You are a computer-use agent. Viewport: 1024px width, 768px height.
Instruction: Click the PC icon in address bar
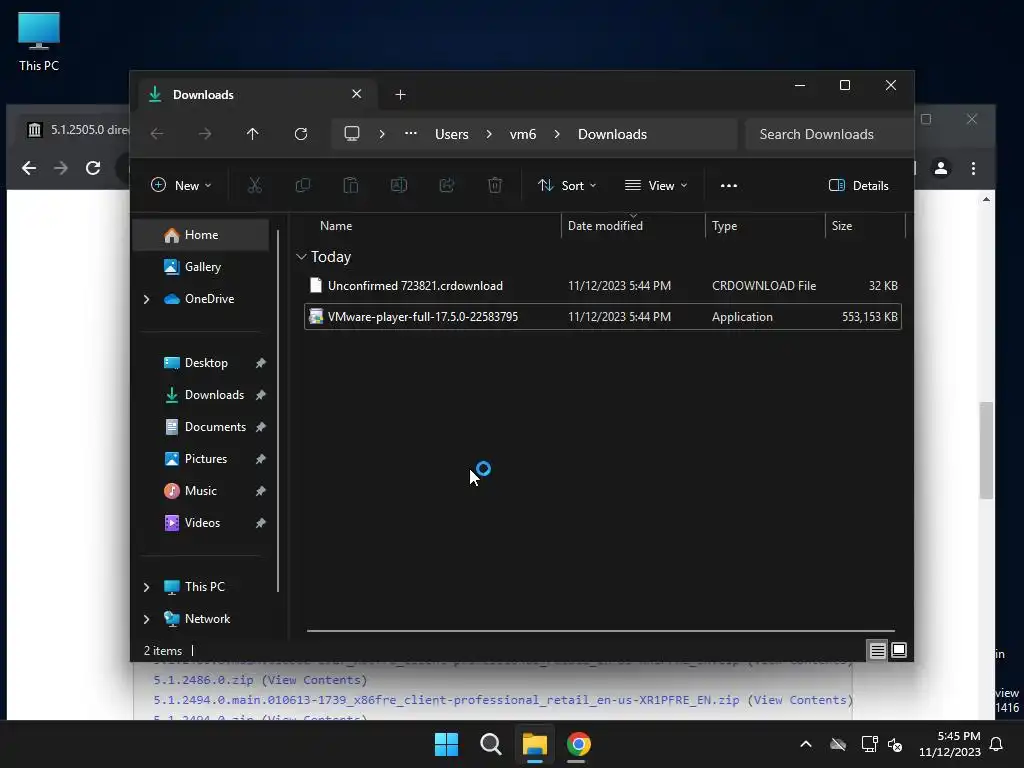[352, 134]
